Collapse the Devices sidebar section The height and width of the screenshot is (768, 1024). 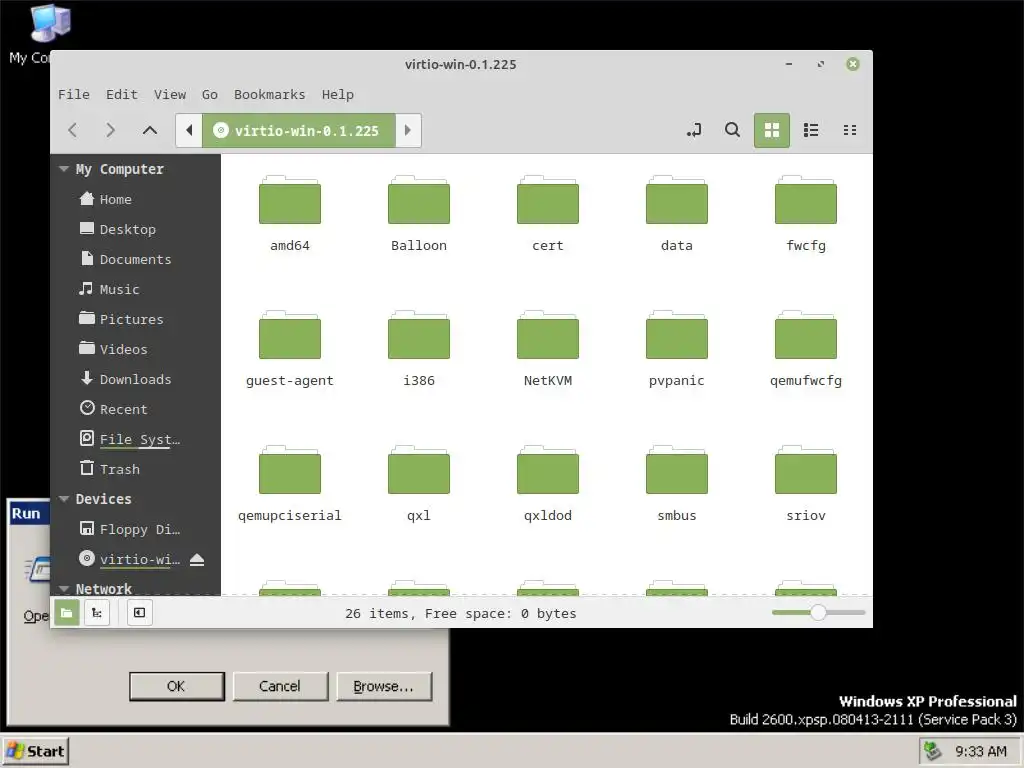(x=63, y=499)
